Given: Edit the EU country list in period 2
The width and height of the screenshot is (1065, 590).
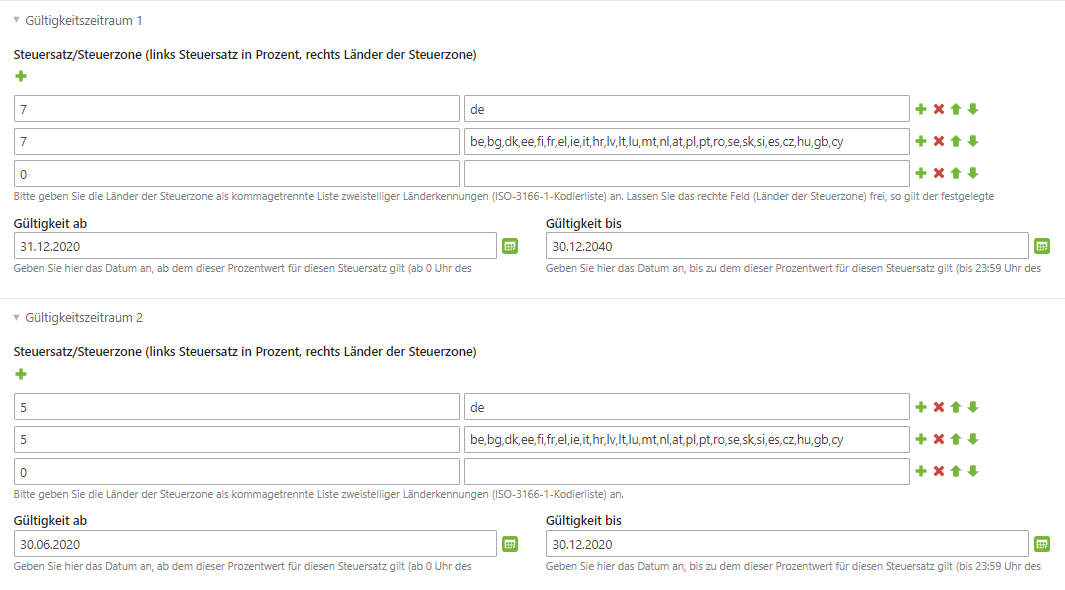Looking at the screenshot, I should [x=687, y=439].
